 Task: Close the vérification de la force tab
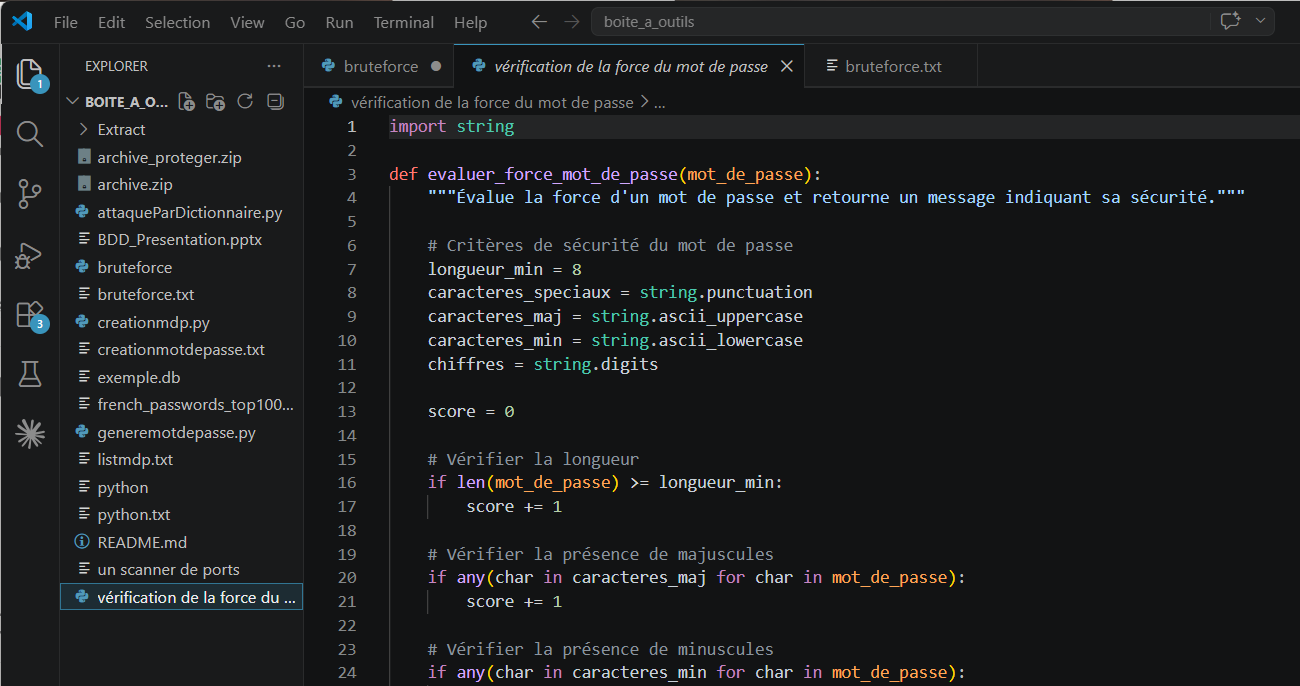786,67
